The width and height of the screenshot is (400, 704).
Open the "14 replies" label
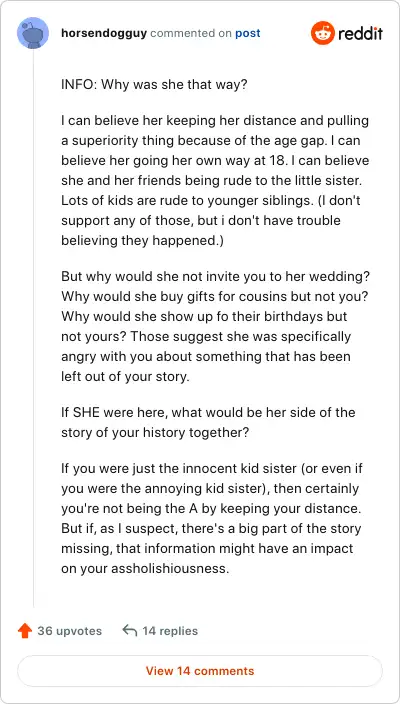[x=170, y=631]
